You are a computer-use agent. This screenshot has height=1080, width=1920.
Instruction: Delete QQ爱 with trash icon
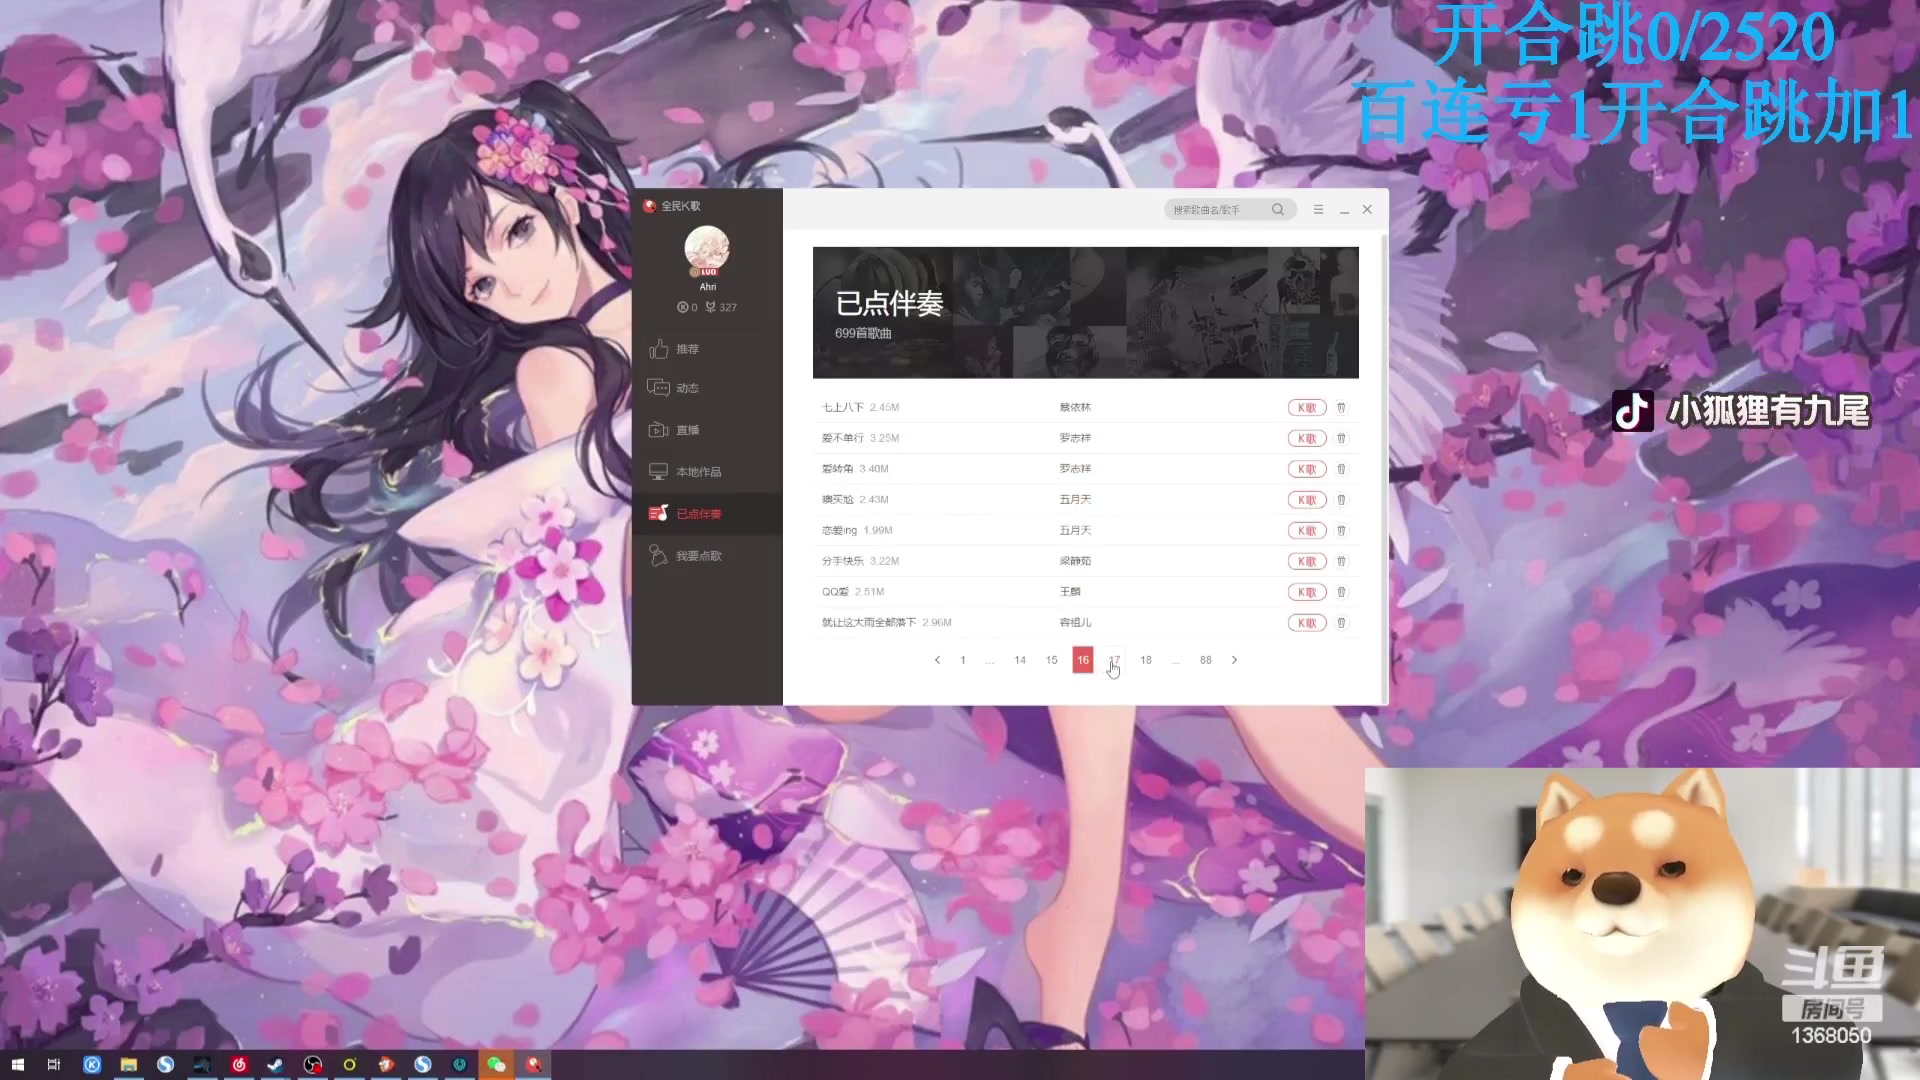[1342, 592]
